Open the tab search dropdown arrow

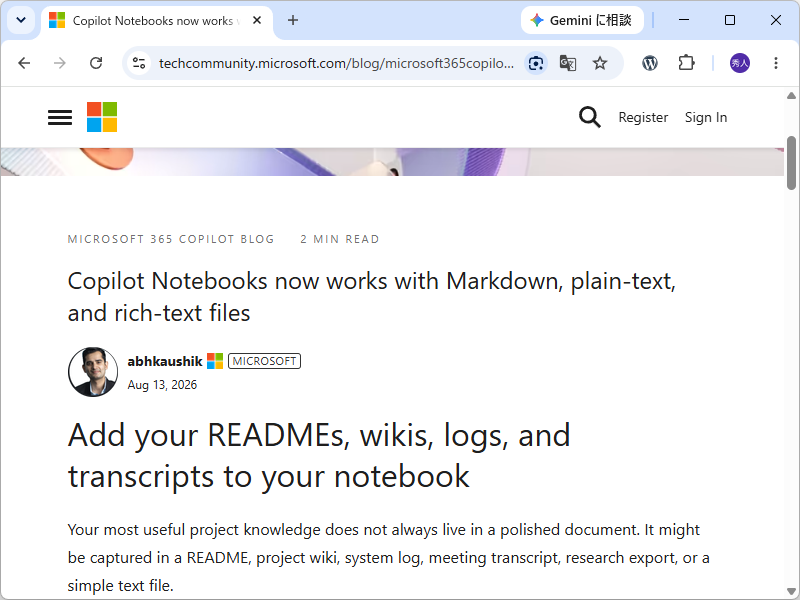pyautogui.click(x=21, y=20)
